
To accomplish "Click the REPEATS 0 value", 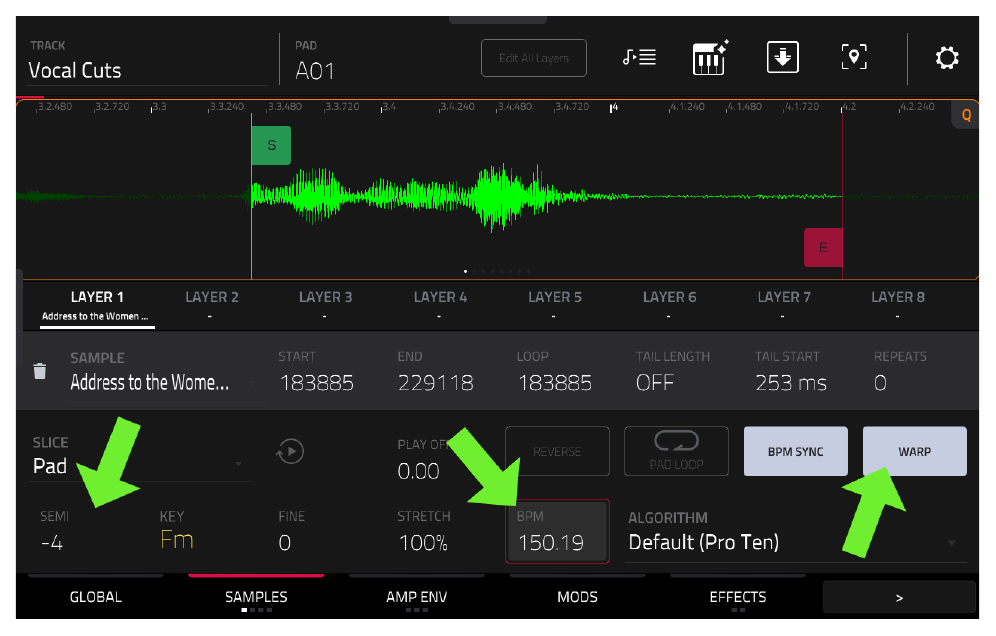I will tap(880, 383).
